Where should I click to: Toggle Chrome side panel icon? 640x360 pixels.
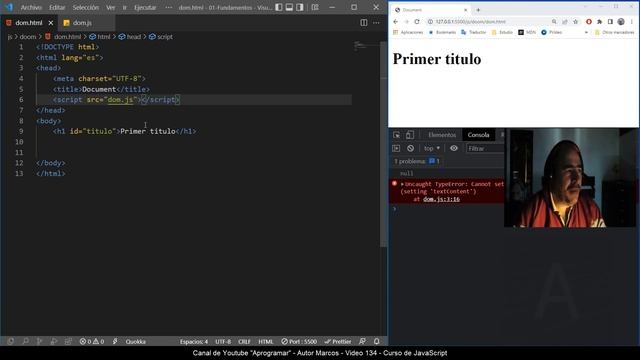tap(610, 22)
